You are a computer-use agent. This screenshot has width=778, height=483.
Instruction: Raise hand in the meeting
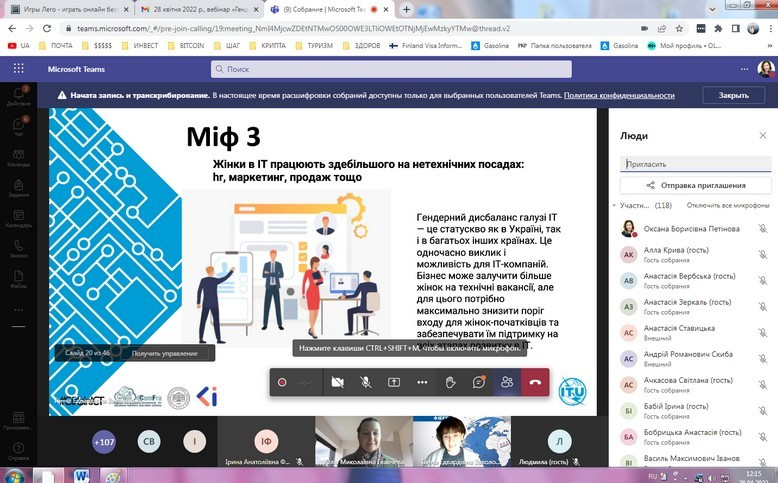pyautogui.click(x=451, y=382)
